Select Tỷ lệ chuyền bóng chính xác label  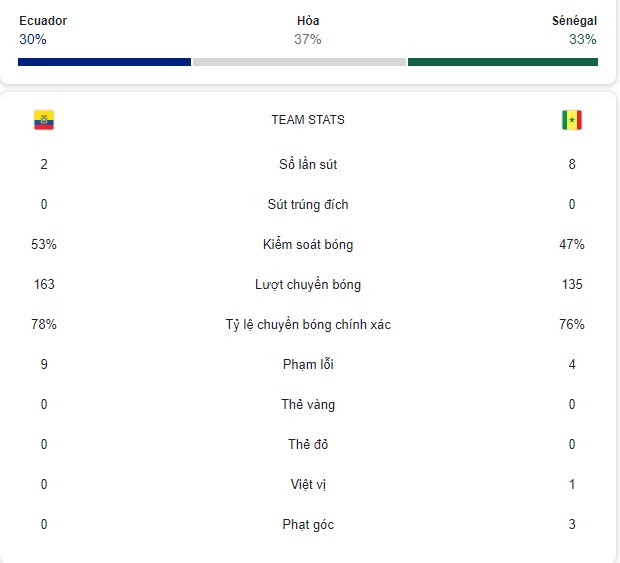[x=308, y=325]
